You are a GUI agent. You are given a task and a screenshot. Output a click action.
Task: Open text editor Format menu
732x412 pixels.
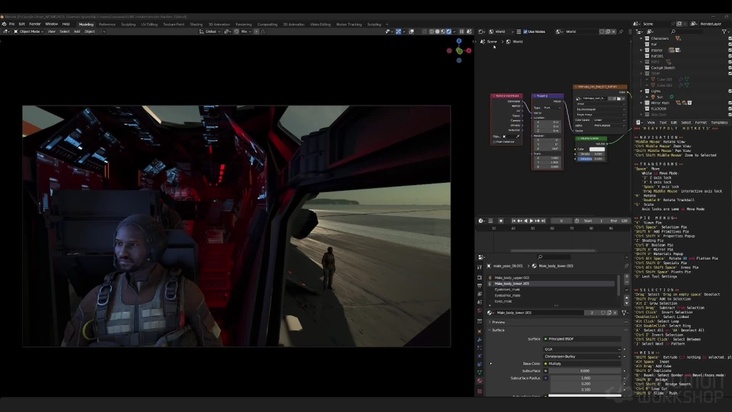tap(700, 123)
